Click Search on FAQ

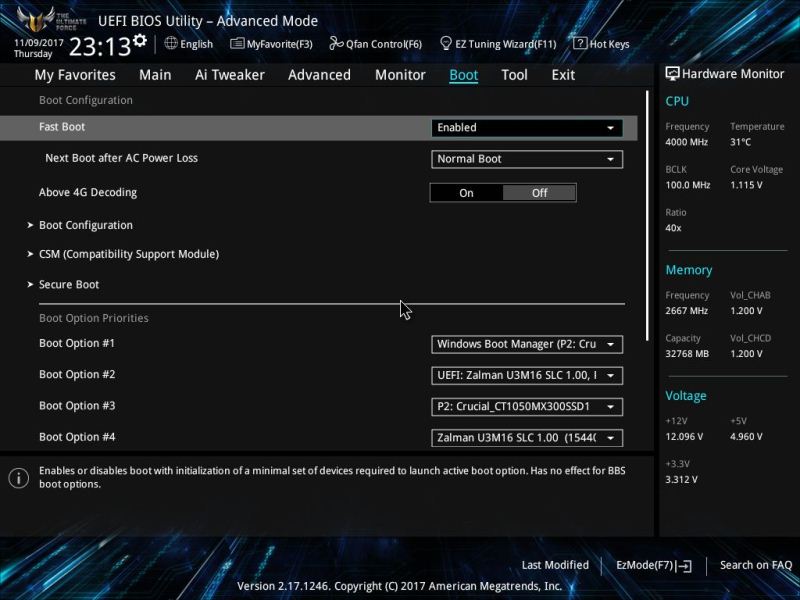pos(756,565)
